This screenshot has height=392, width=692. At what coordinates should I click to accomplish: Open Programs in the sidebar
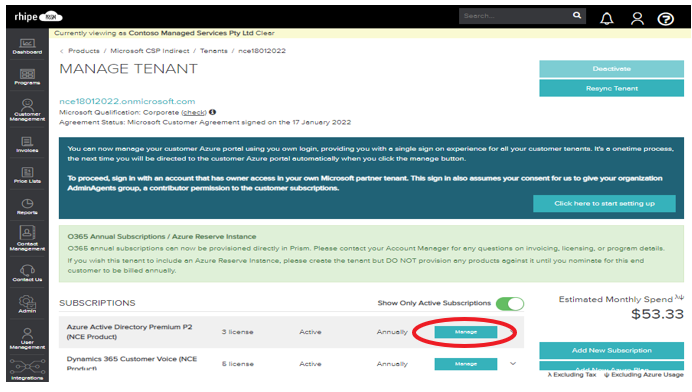click(27, 77)
